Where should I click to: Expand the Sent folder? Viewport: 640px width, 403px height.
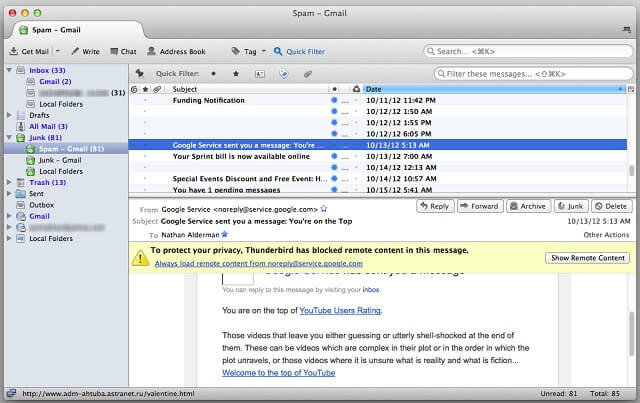pos(9,194)
